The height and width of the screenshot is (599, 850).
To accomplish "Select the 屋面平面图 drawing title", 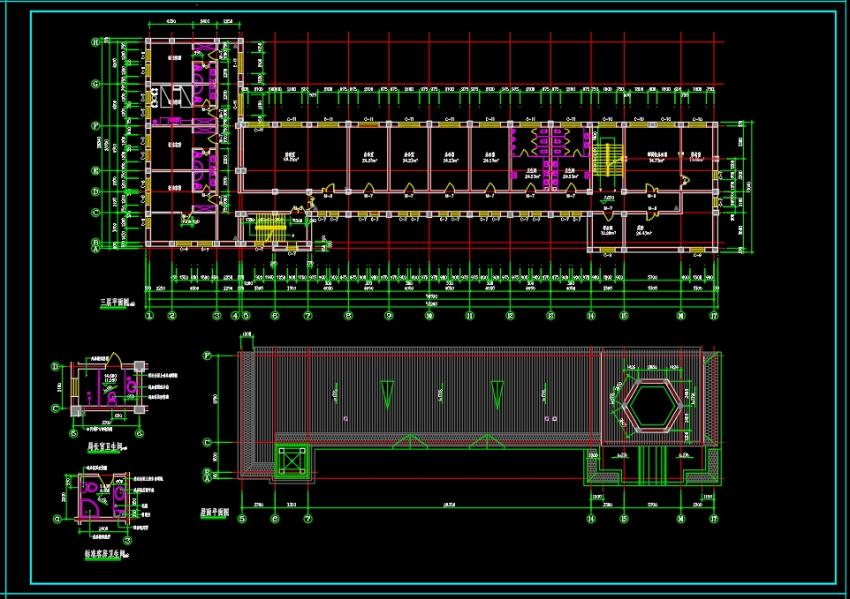I will 215,512.
